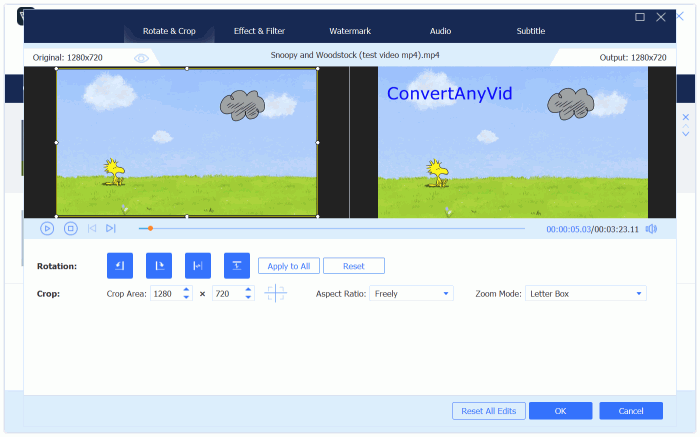This screenshot has height=437, width=700.
Task: Click Reset All Edits
Action: (488, 411)
